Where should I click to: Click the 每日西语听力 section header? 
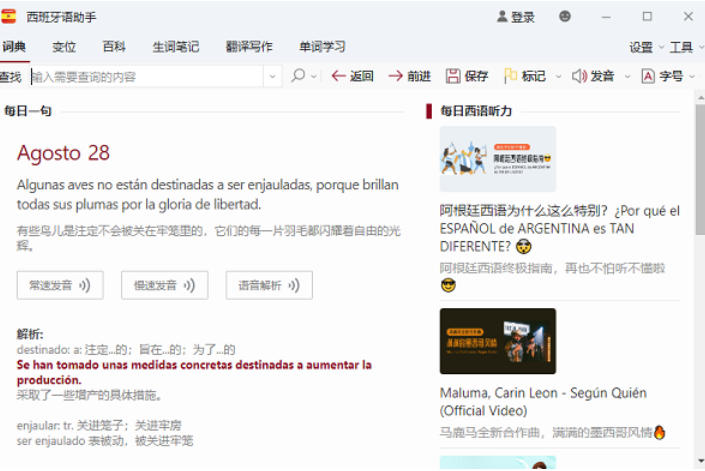(476, 111)
